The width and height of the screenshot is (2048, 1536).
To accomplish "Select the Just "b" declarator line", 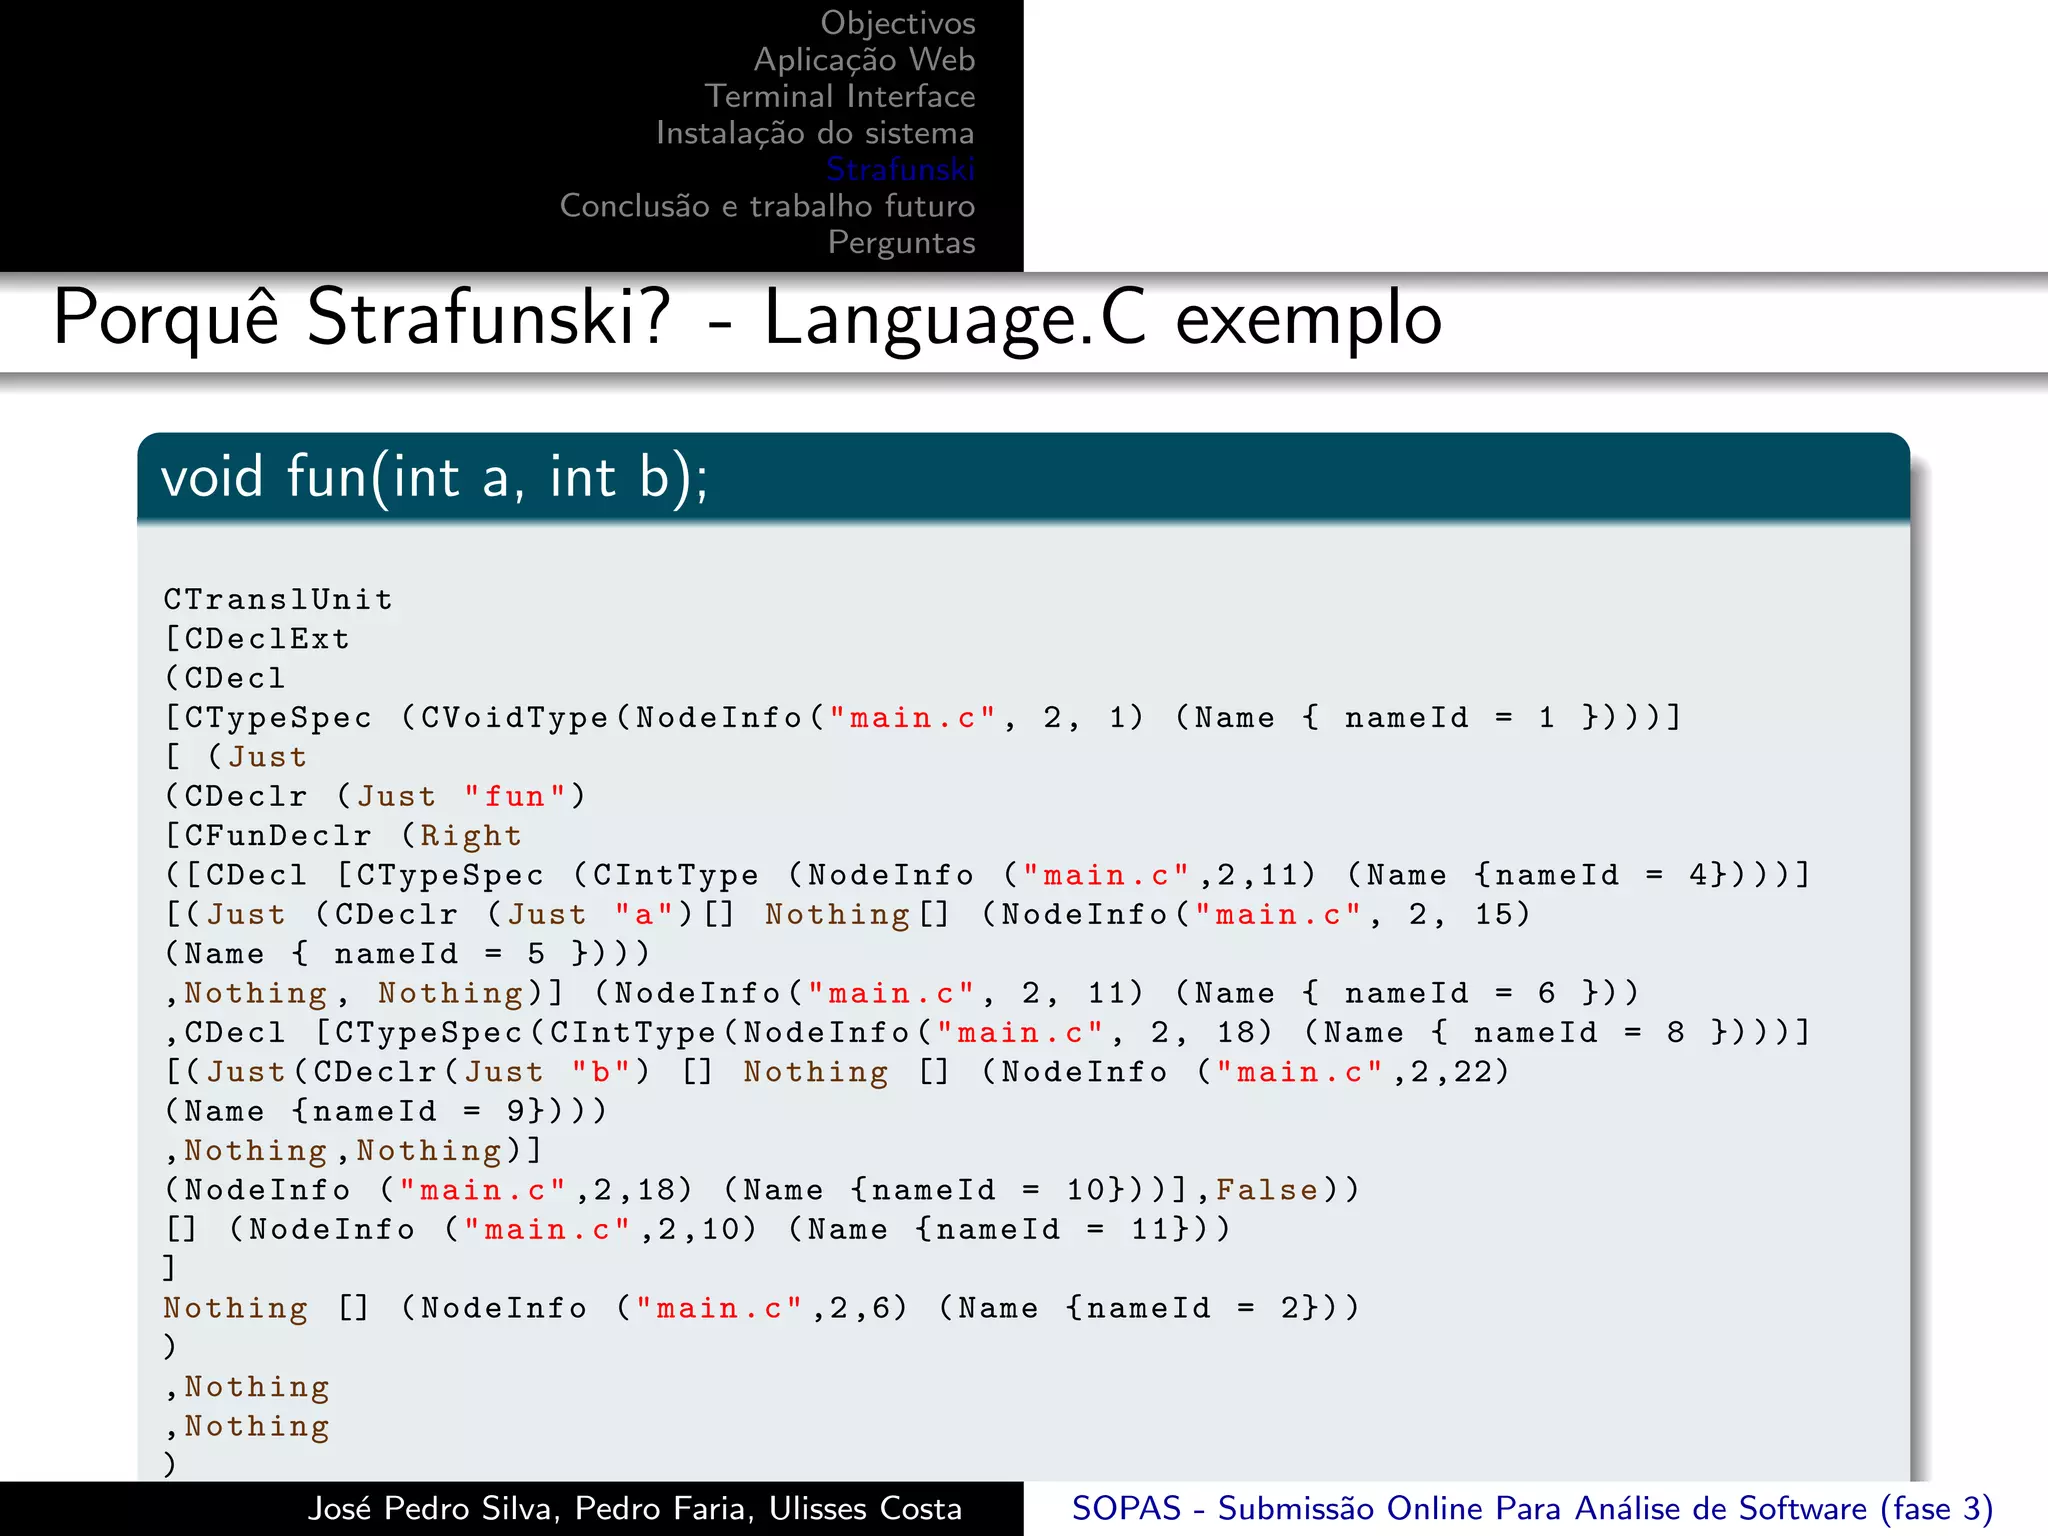I will pyautogui.click(x=836, y=1072).
